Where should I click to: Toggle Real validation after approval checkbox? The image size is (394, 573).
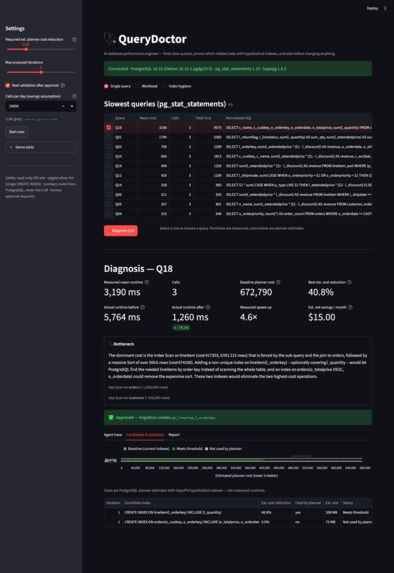point(8,85)
